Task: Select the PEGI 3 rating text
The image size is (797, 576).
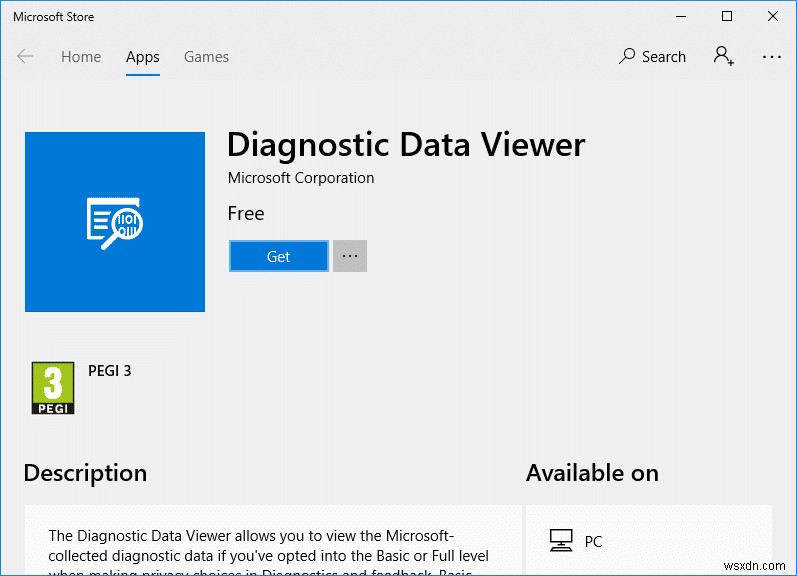Action: point(110,371)
